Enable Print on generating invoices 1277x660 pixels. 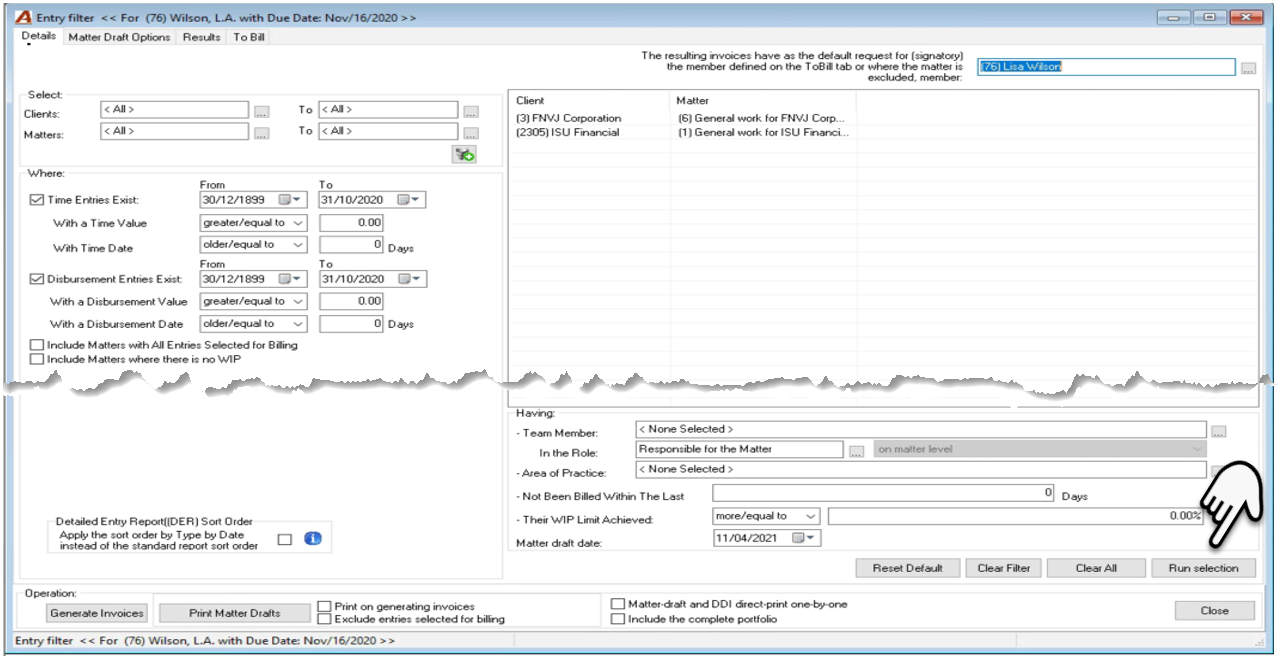pos(325,606)
